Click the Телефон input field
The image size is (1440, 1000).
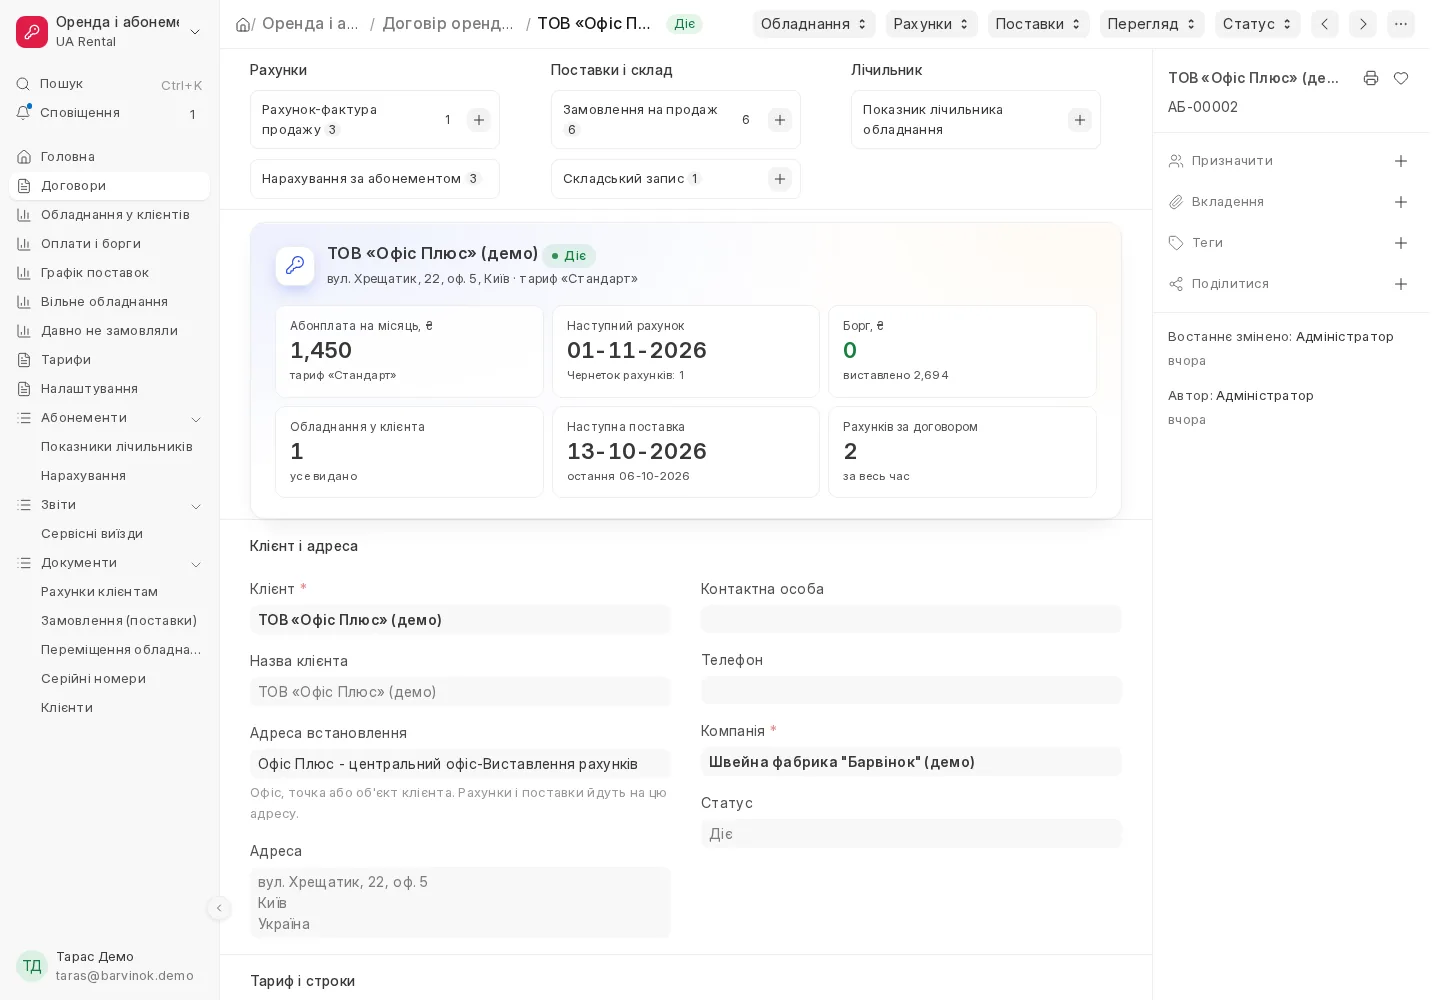click(x=911, y=690)
